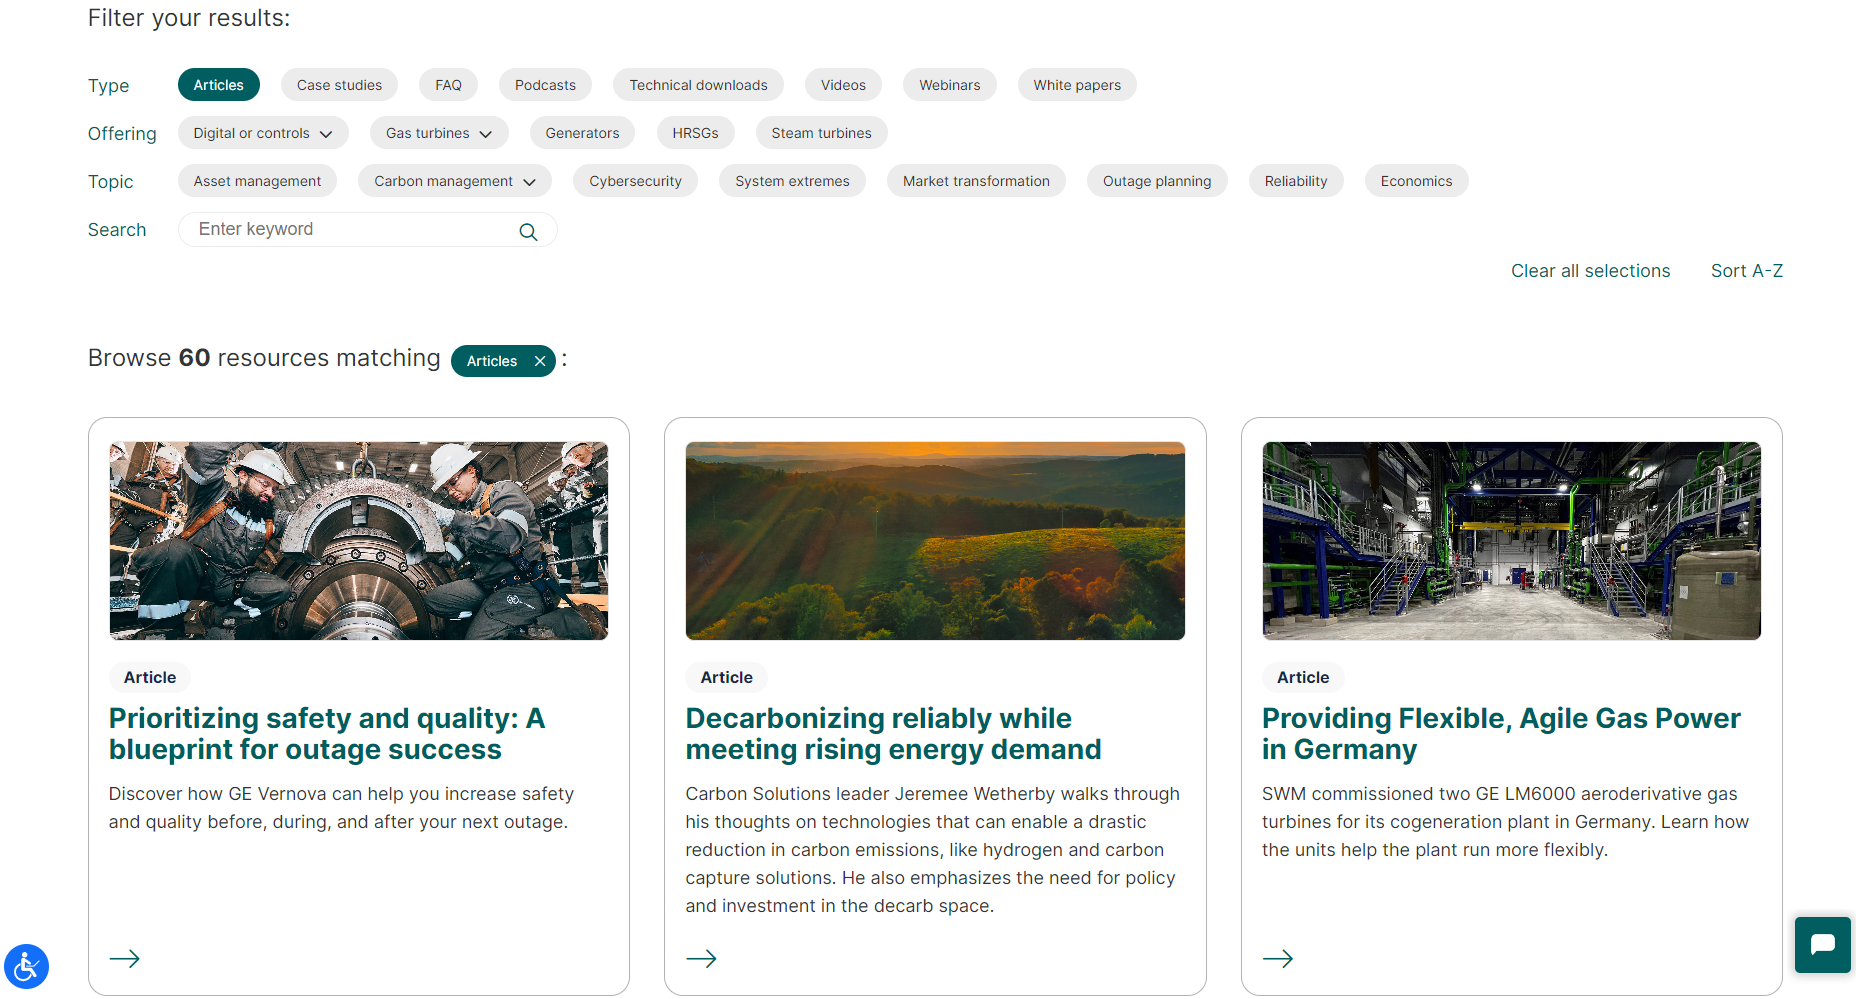Select the Cybersecurity topic chip

click(x=635, y=181)
